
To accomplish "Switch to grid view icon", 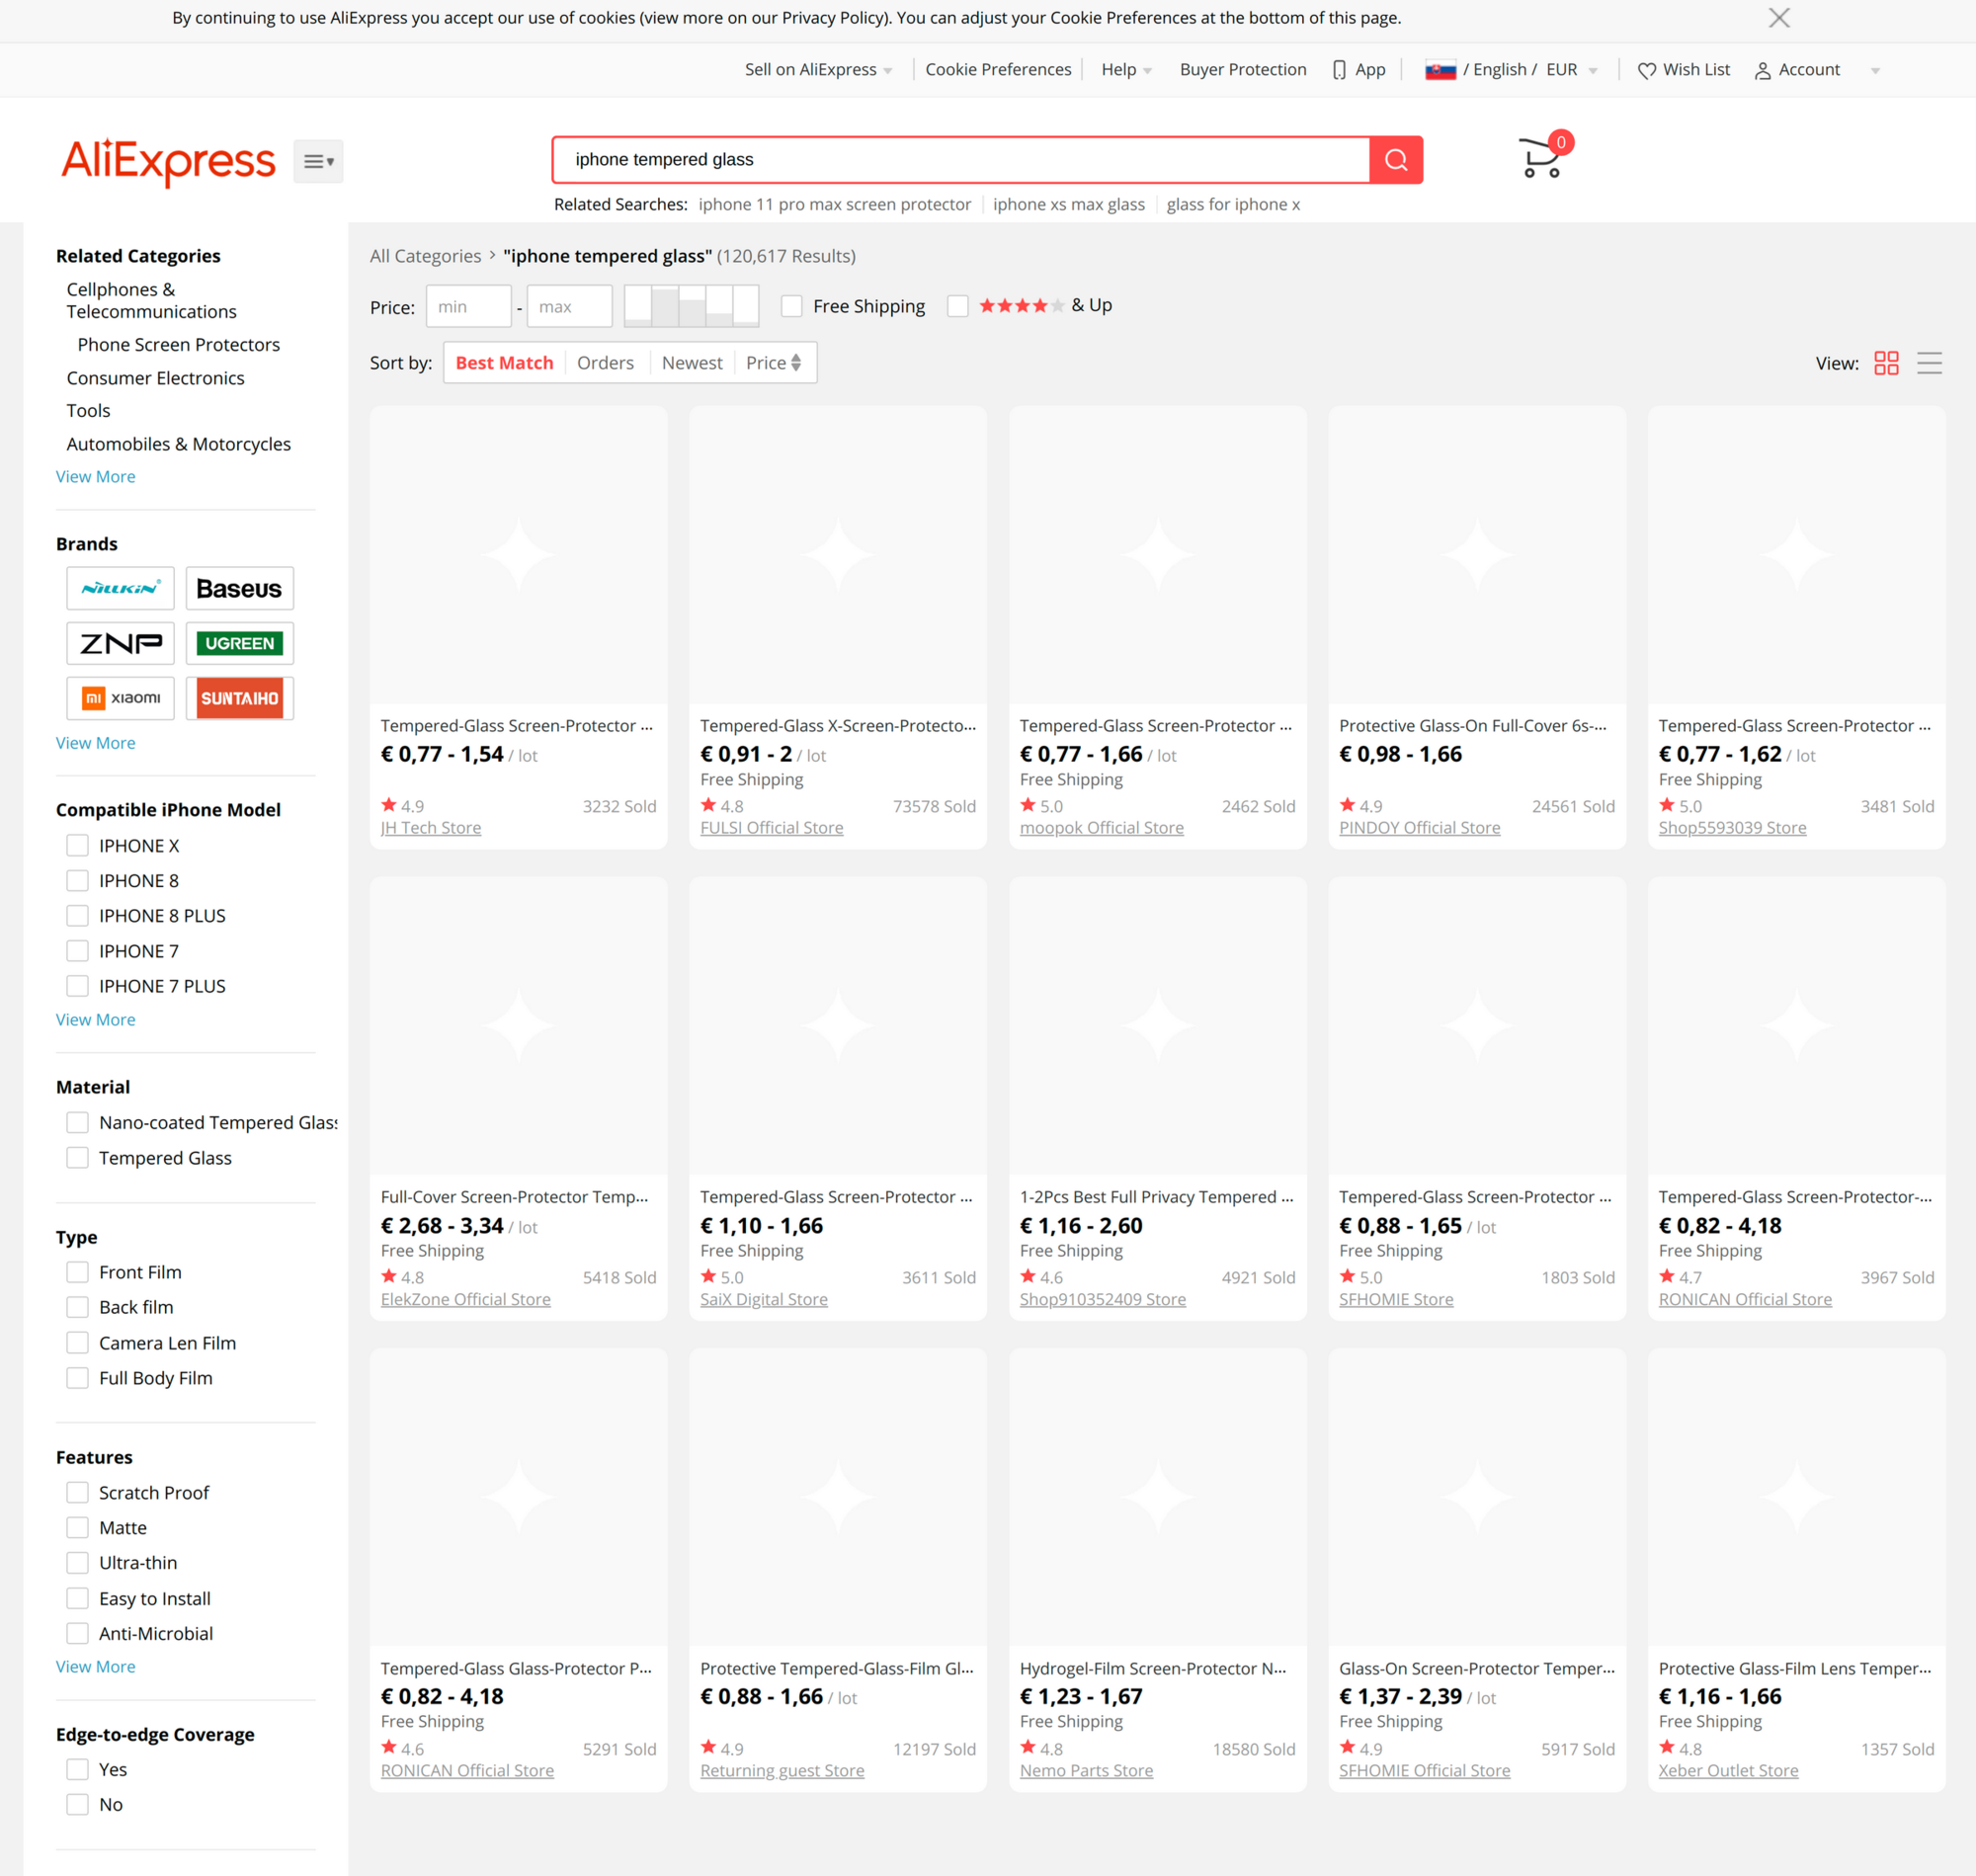I will pyautogui.click(x=1886, y=363).
